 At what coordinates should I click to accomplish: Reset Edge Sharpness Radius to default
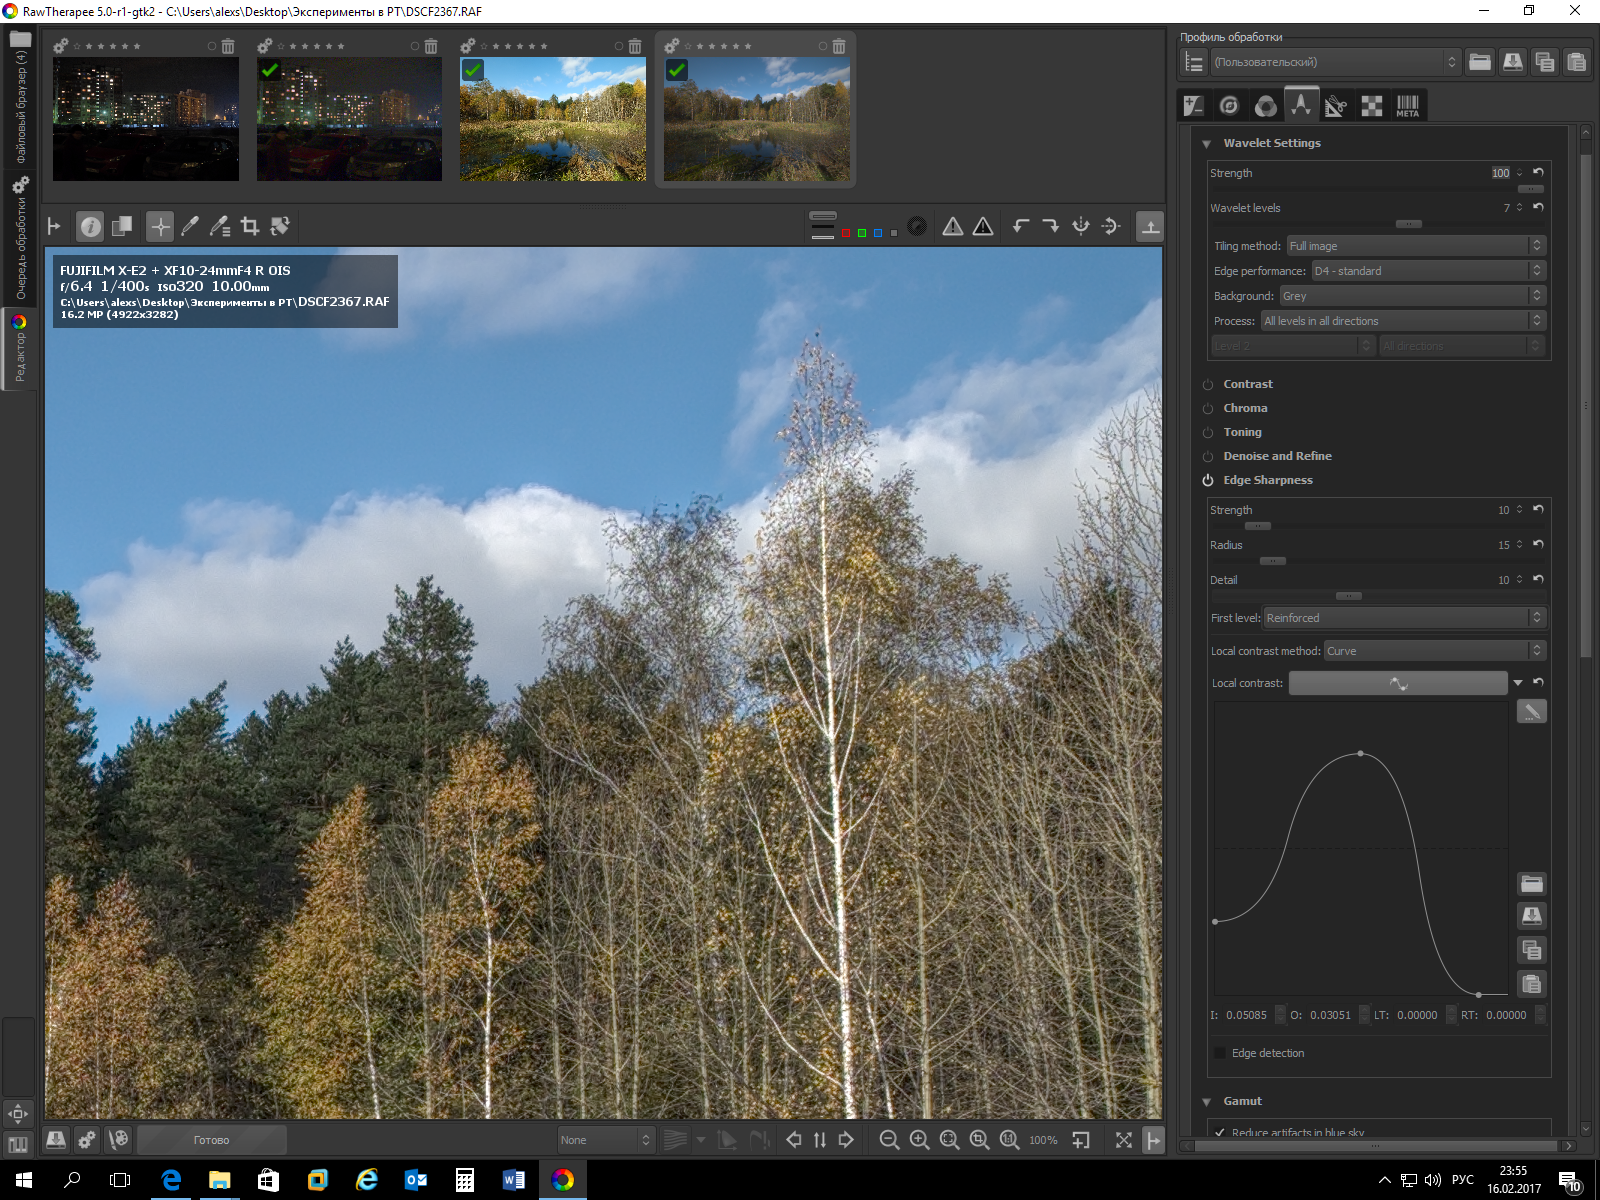(1538, 544)
